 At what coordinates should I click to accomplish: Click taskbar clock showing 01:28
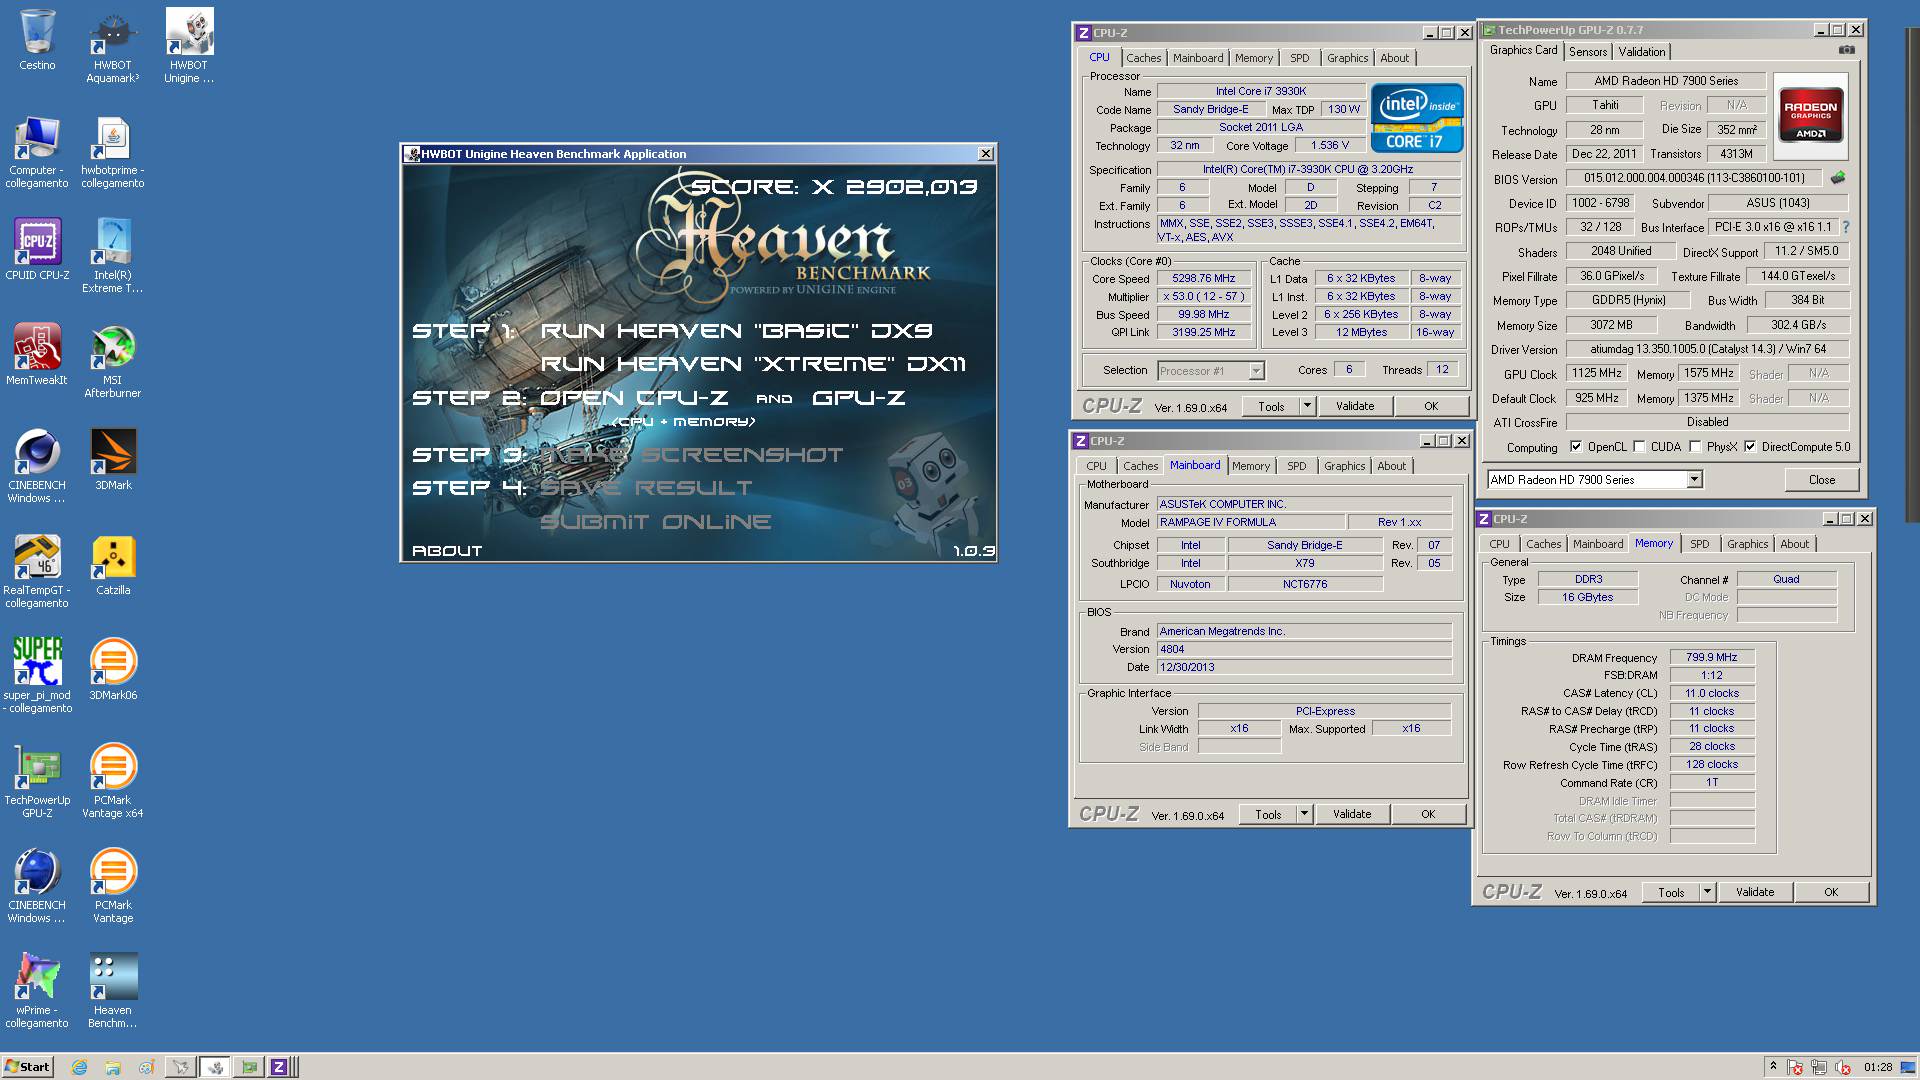click(x=1878, y=1067)
